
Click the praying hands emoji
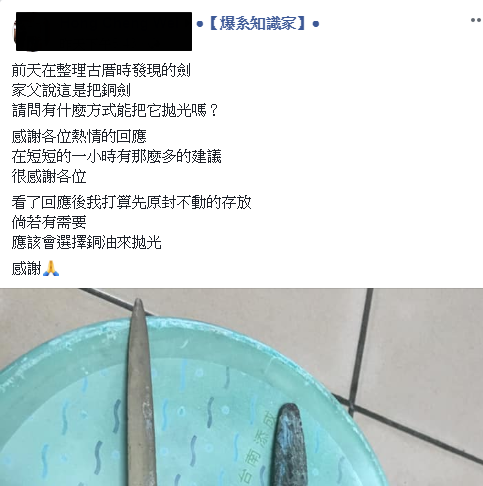click(51, 268)
